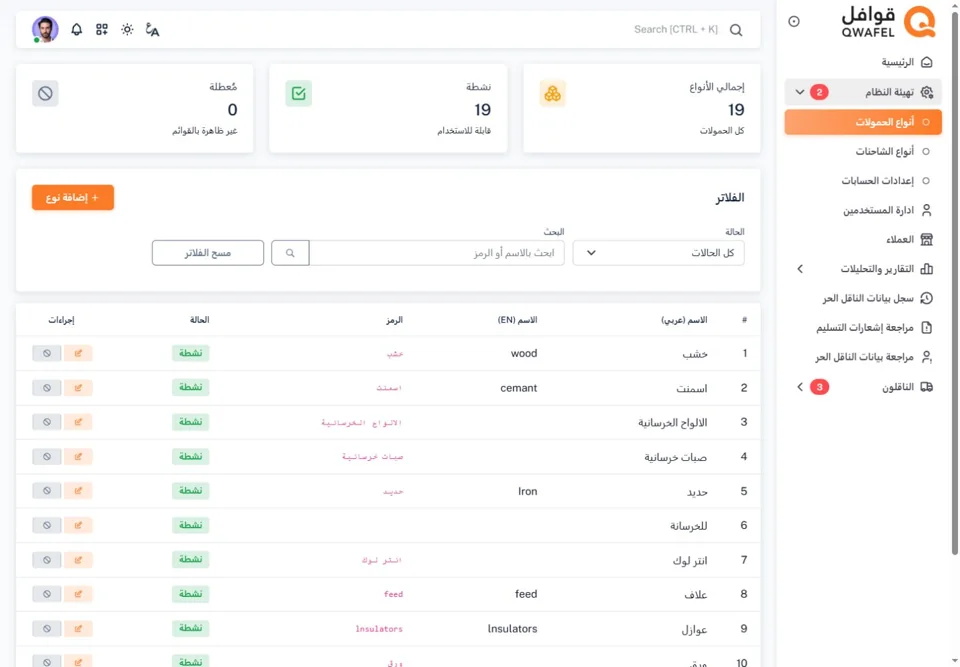
Task: Click the Insulators code cell
Action: (x=379, y=629)
